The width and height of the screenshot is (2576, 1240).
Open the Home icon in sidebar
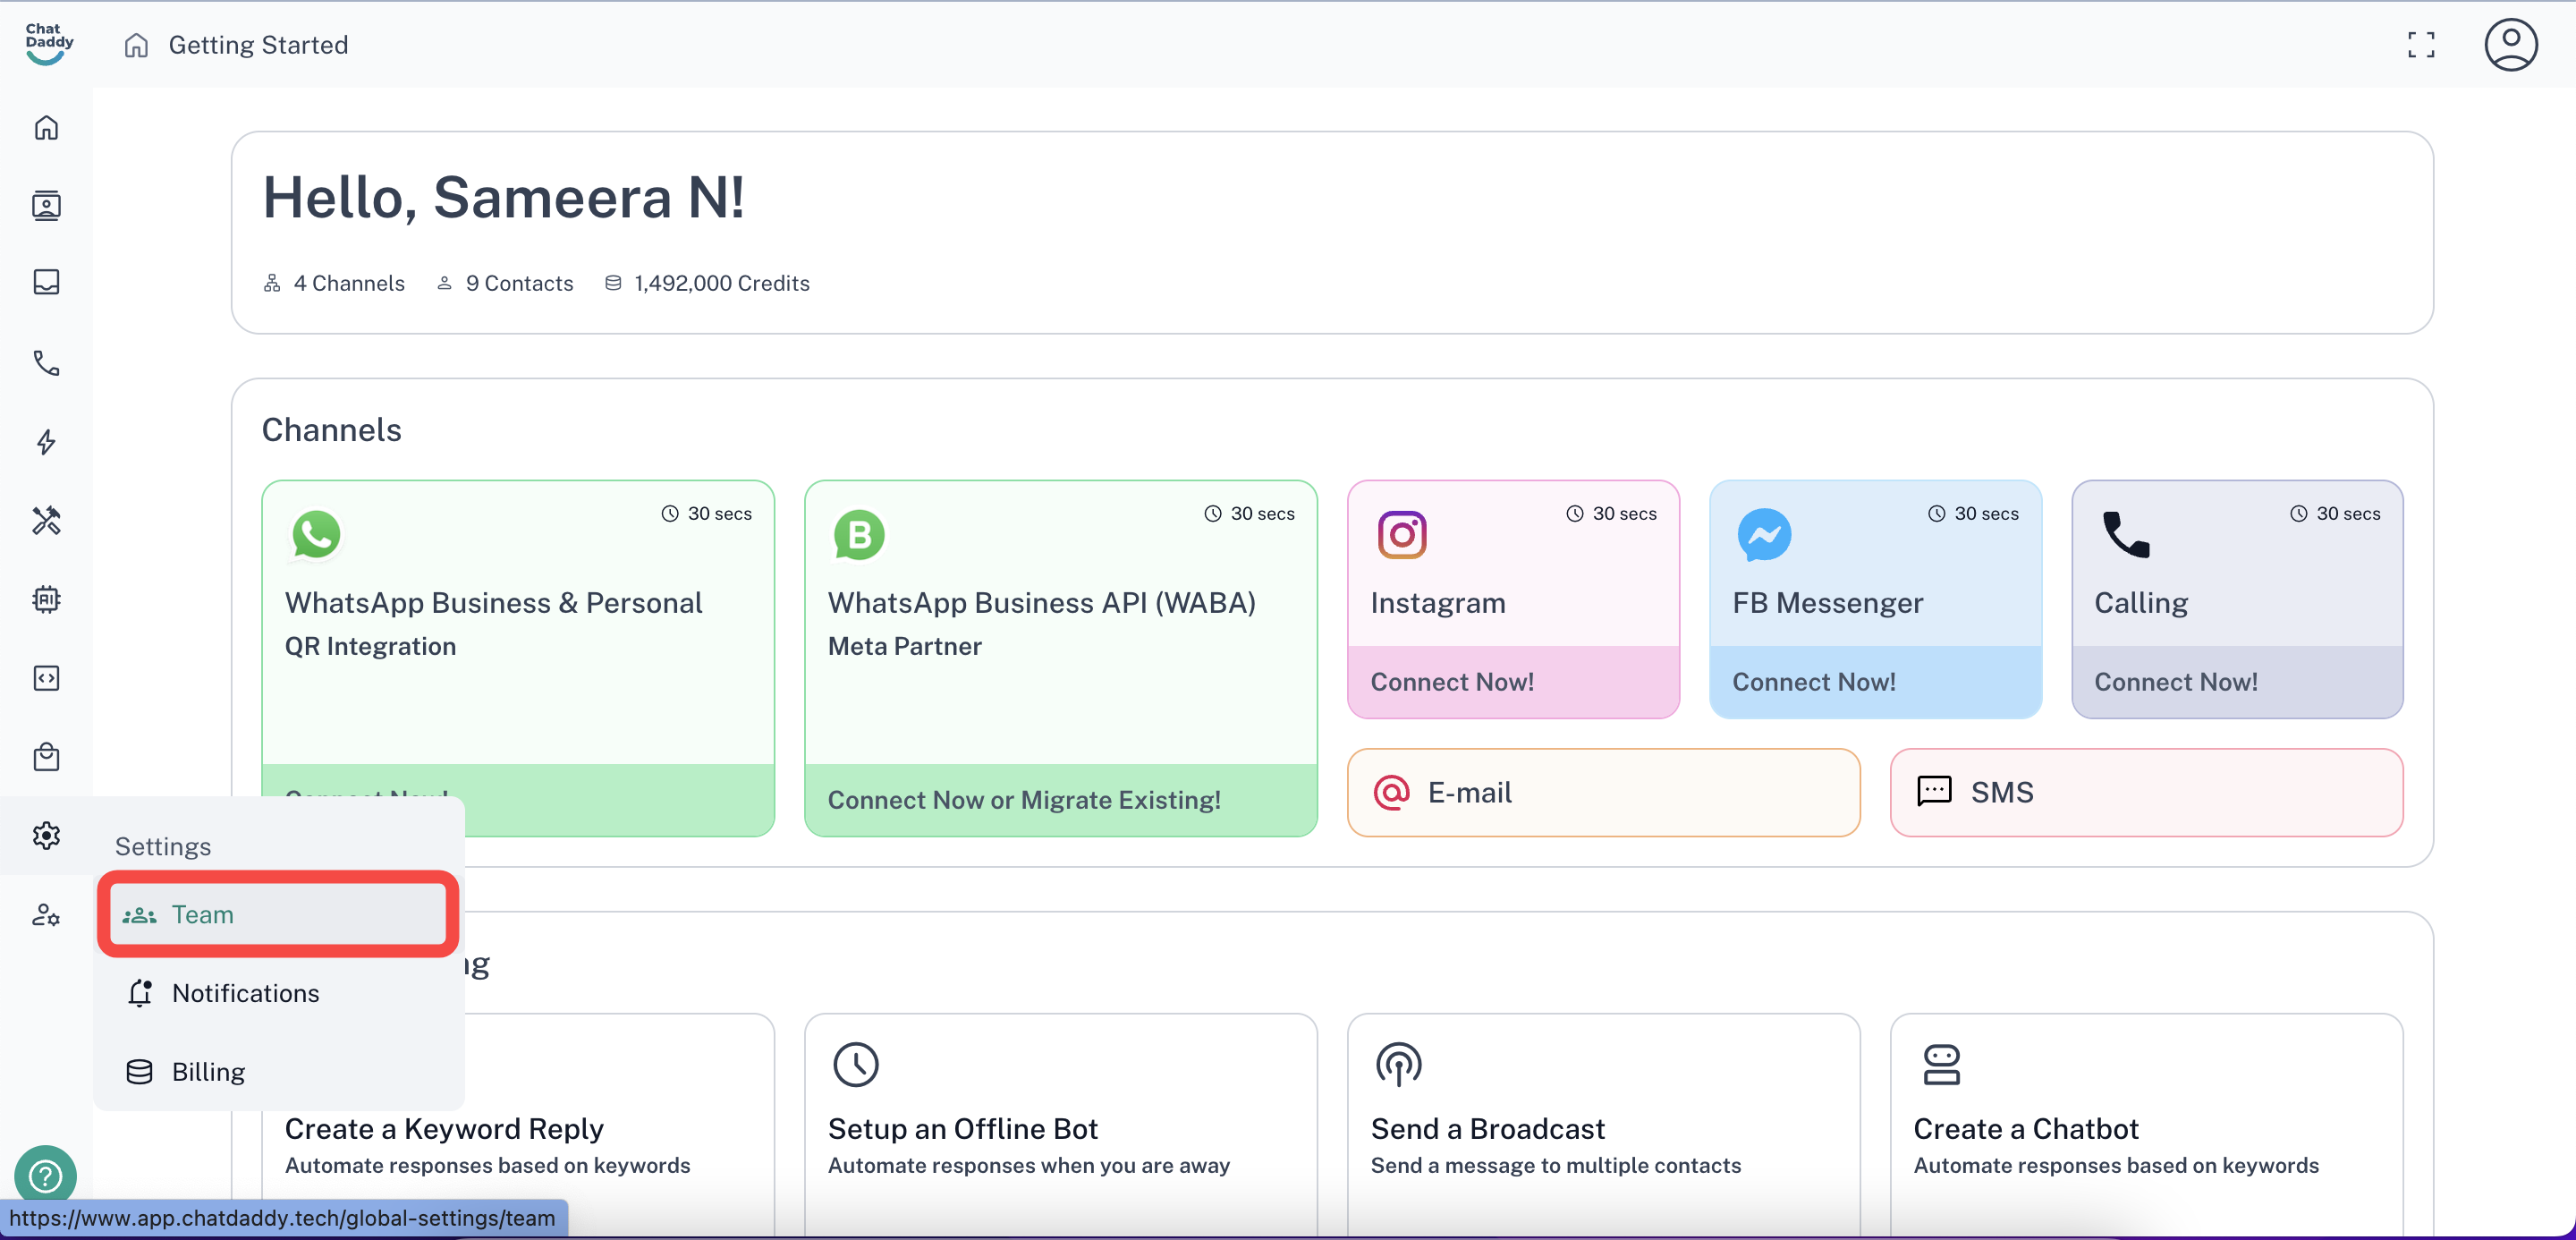(46, 128)
